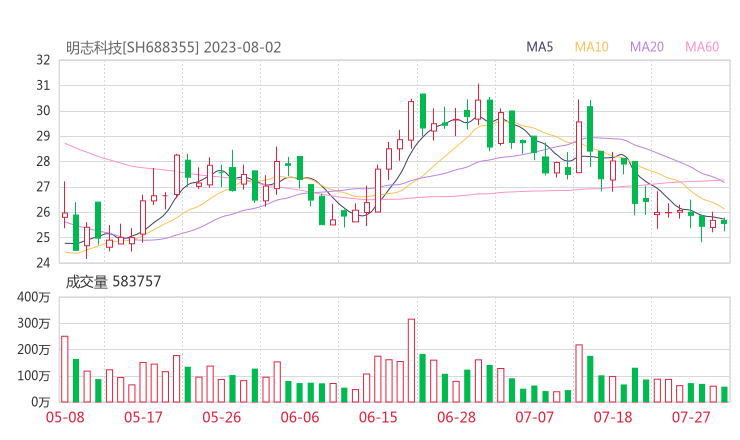
Task: Click the price axis value 28
Action: pyautogui.click(x=43, y=161)
